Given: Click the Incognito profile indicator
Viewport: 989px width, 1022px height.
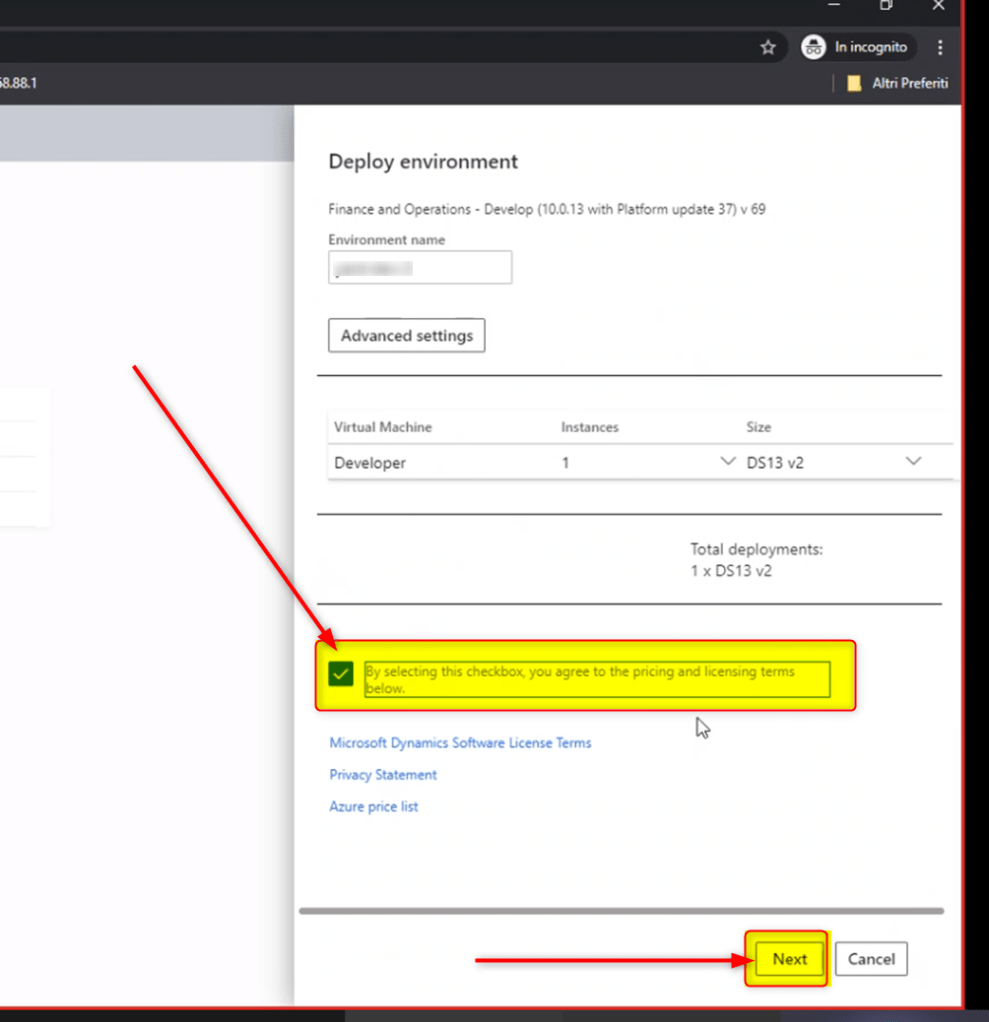Looking at the screenshot, I should [856, 47].
